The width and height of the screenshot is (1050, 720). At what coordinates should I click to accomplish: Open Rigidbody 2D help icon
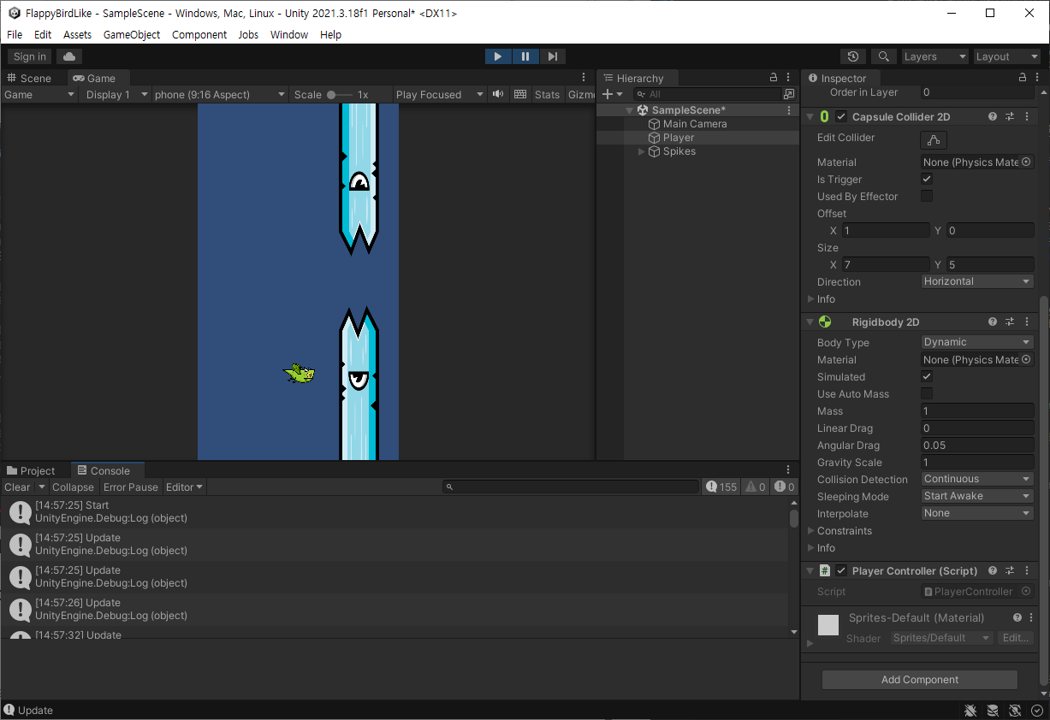coord(992,322)
